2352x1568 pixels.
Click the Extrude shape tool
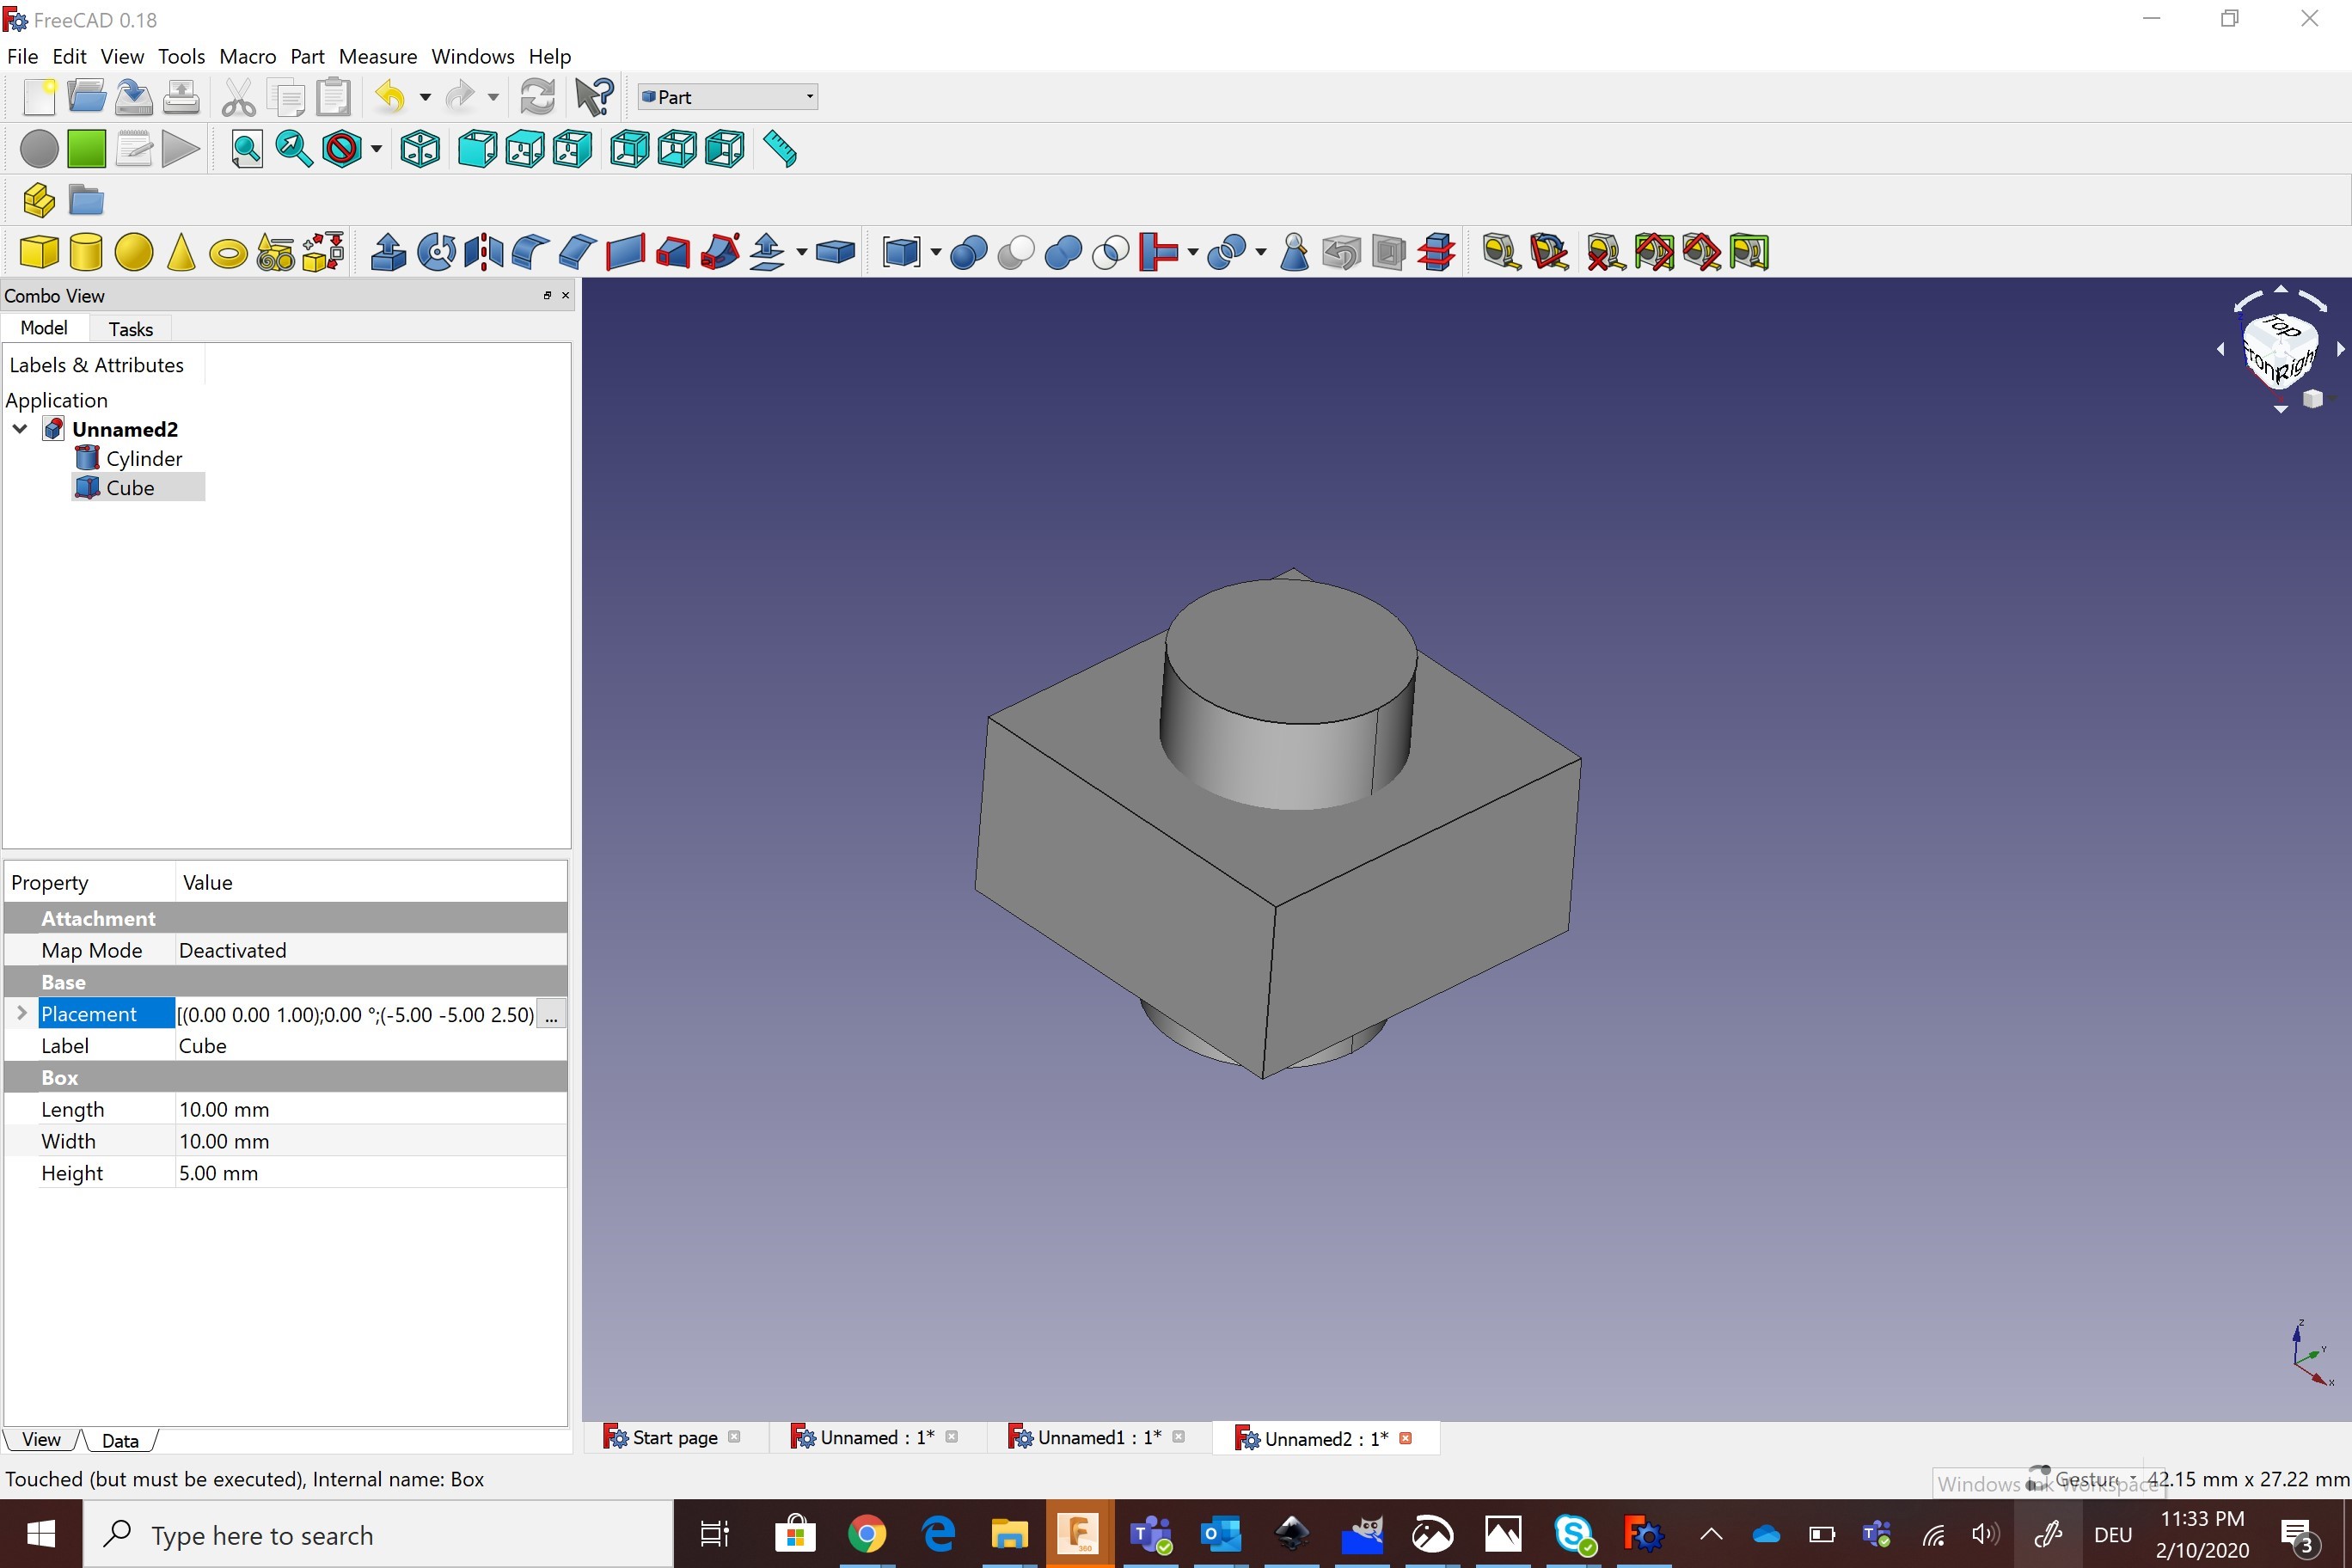(388, 252)
